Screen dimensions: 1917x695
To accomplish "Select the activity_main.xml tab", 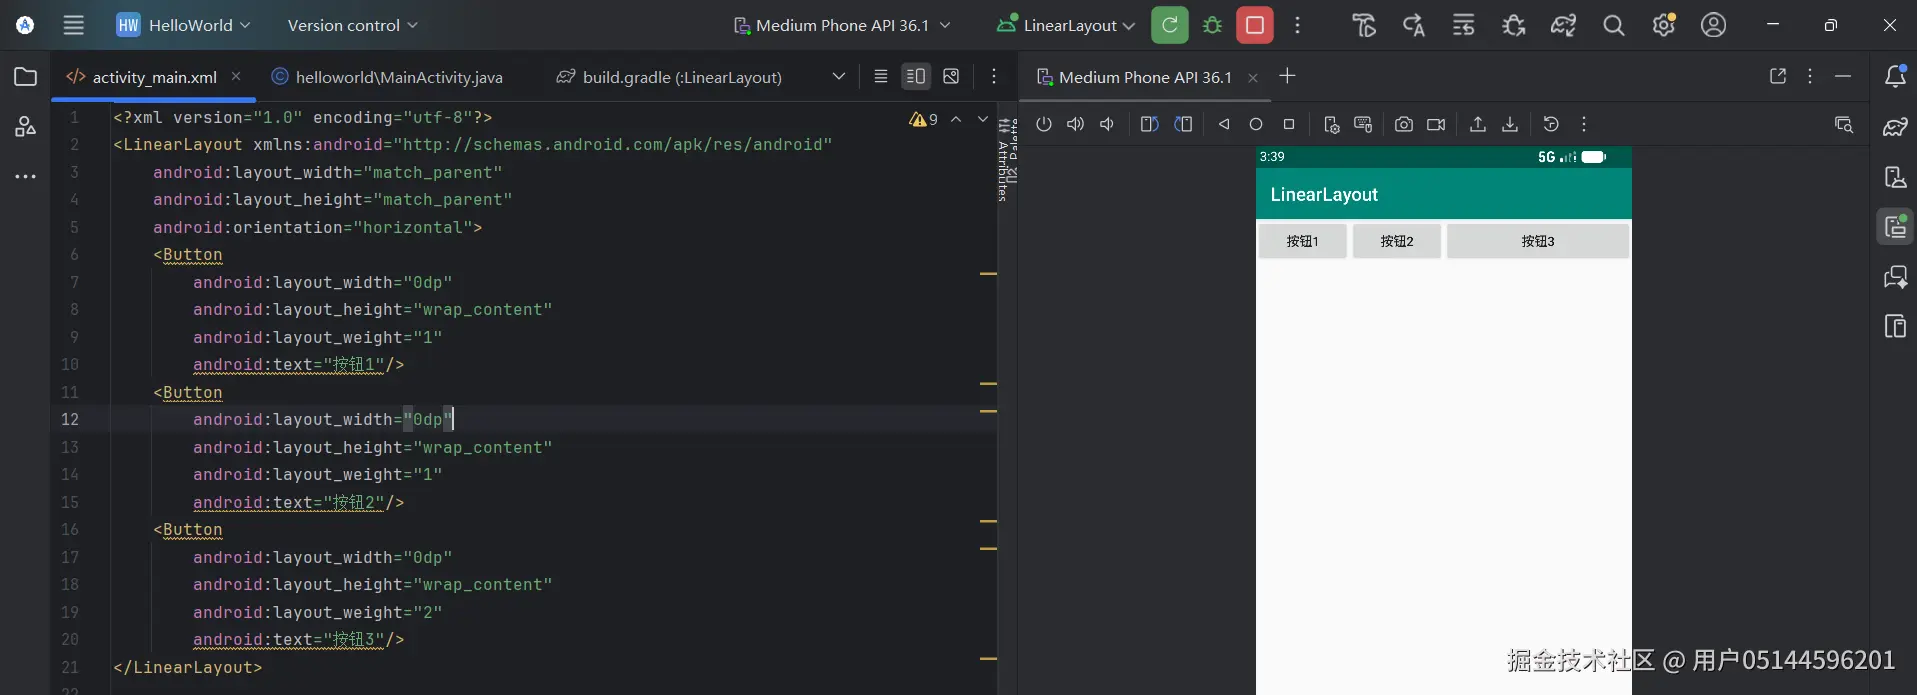I will [155, 77].
